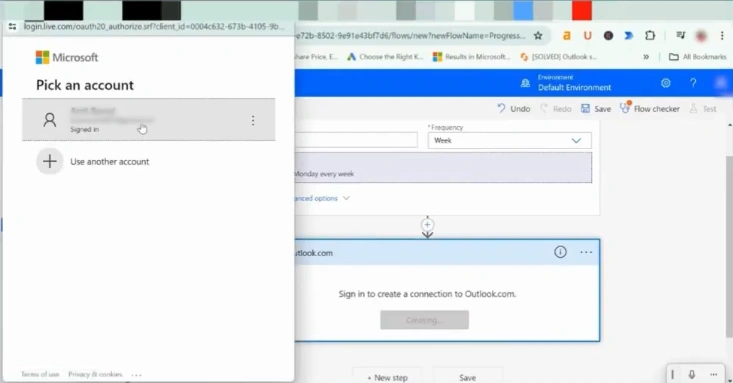
Task: Open the floating bar ellipsis menu
Action: point(713,374)
